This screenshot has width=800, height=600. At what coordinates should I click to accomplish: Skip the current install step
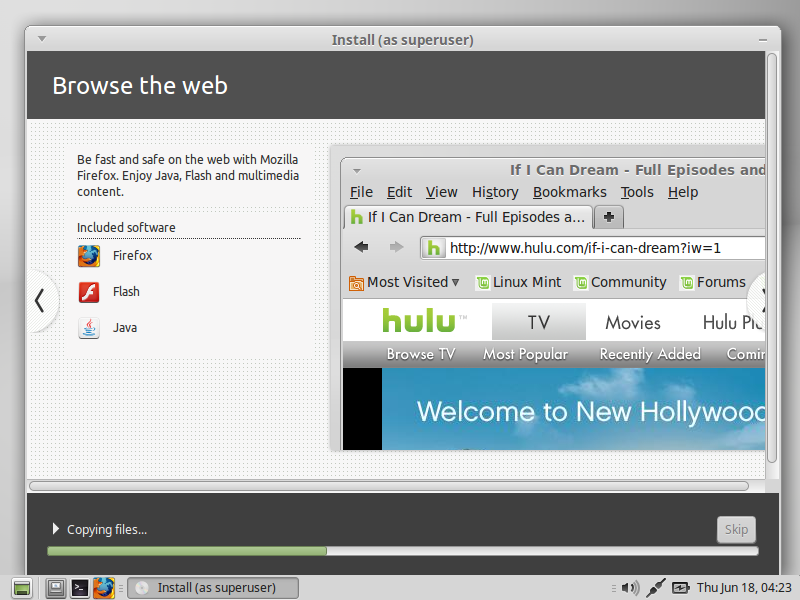click(736, 530)
